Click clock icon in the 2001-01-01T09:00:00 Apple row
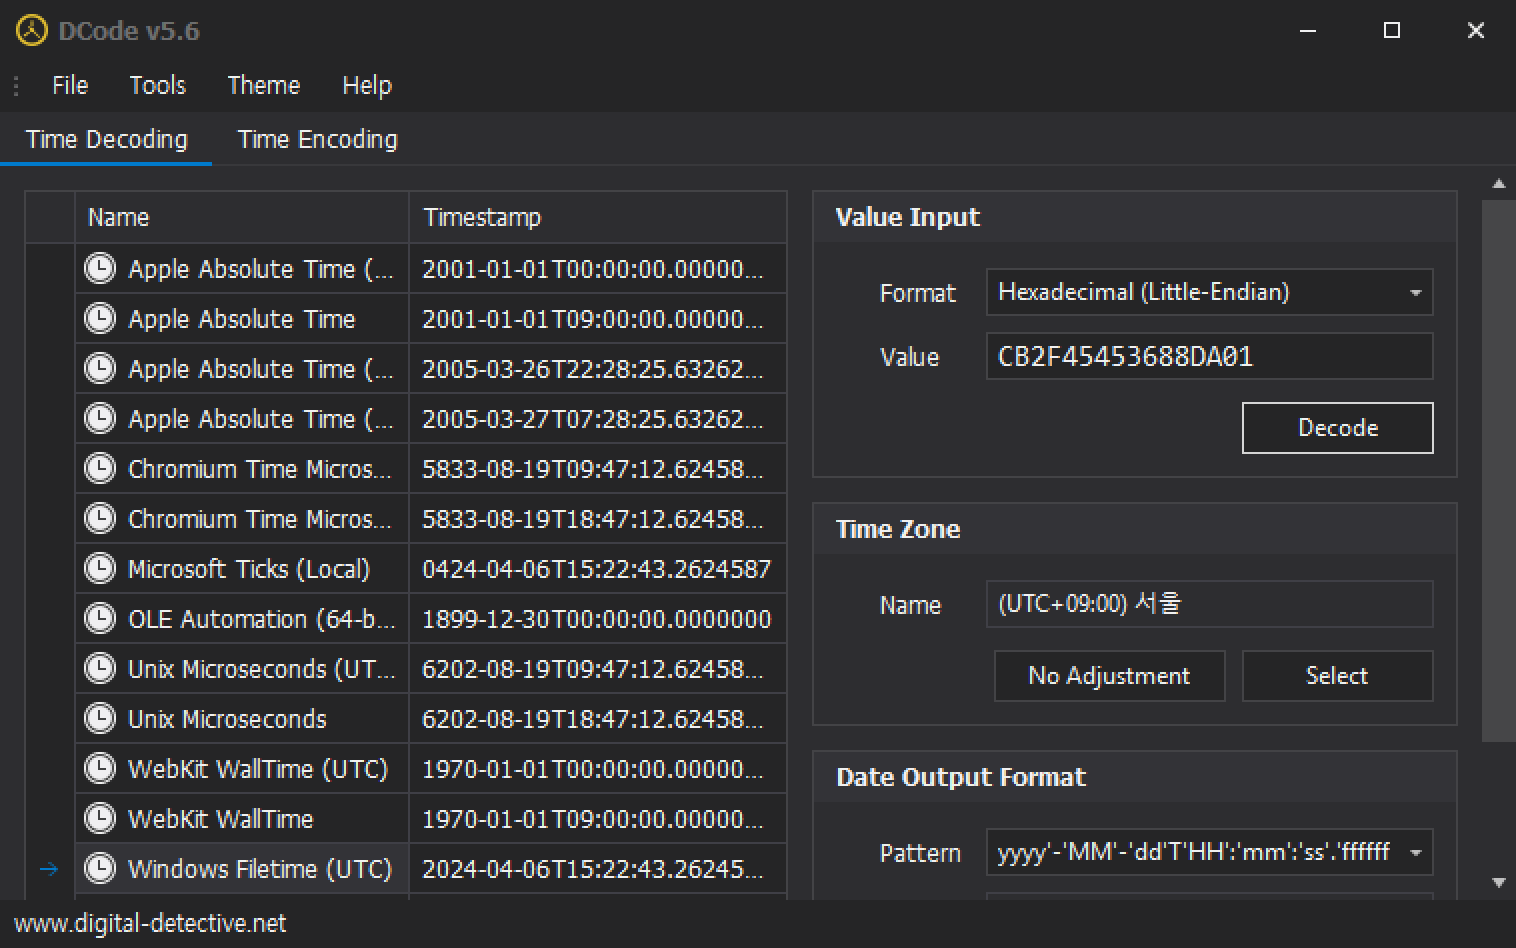This screenshot has width=1516, height=948. [x=100, y=318]
